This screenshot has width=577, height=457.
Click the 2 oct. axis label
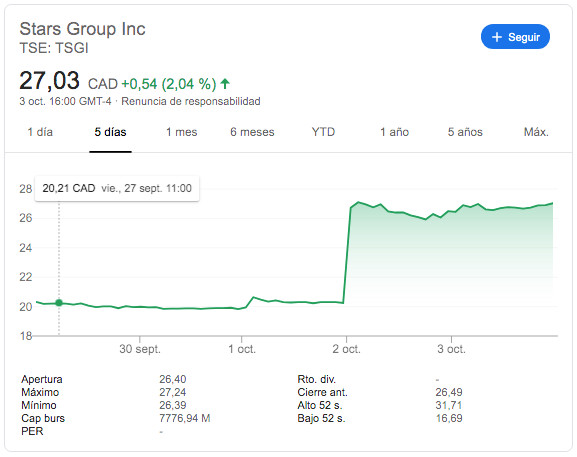(x=347, y=349)
